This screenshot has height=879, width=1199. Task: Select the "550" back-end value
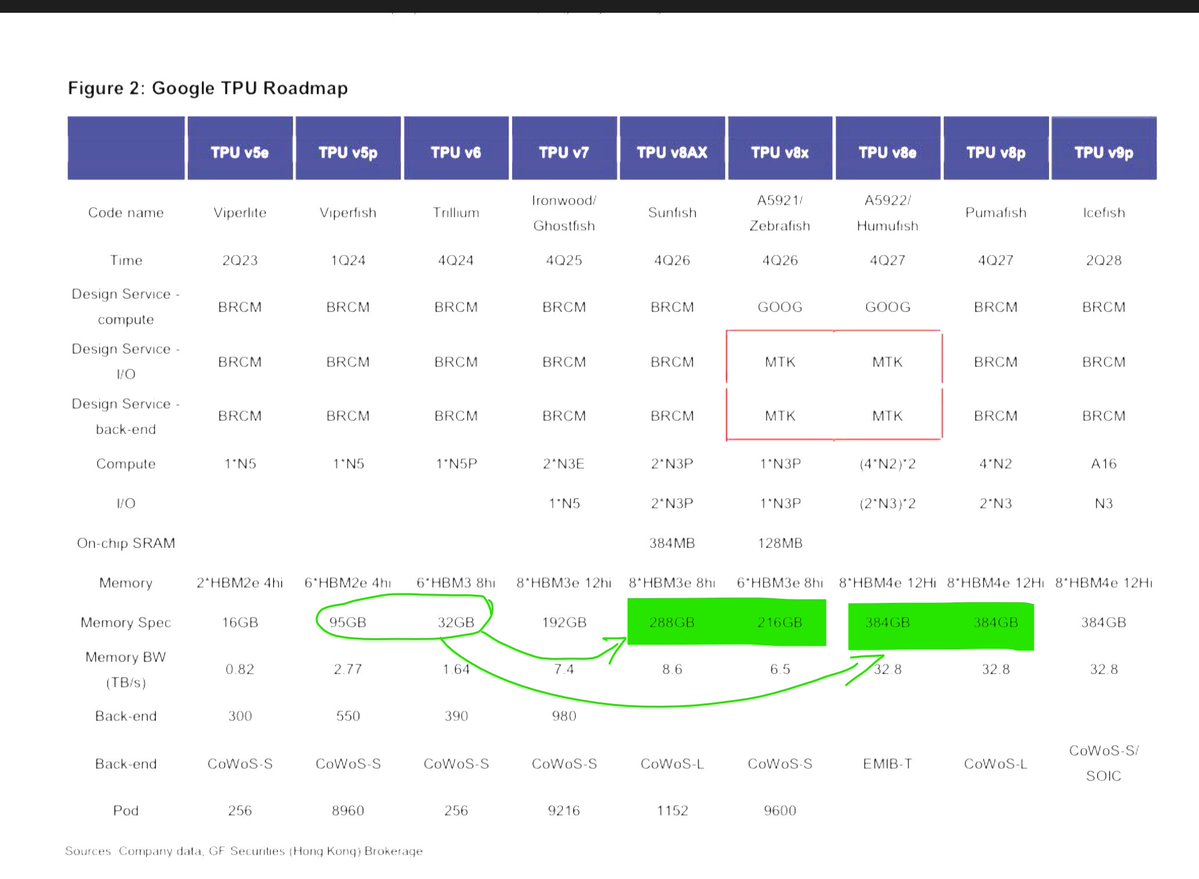point(348,715)
